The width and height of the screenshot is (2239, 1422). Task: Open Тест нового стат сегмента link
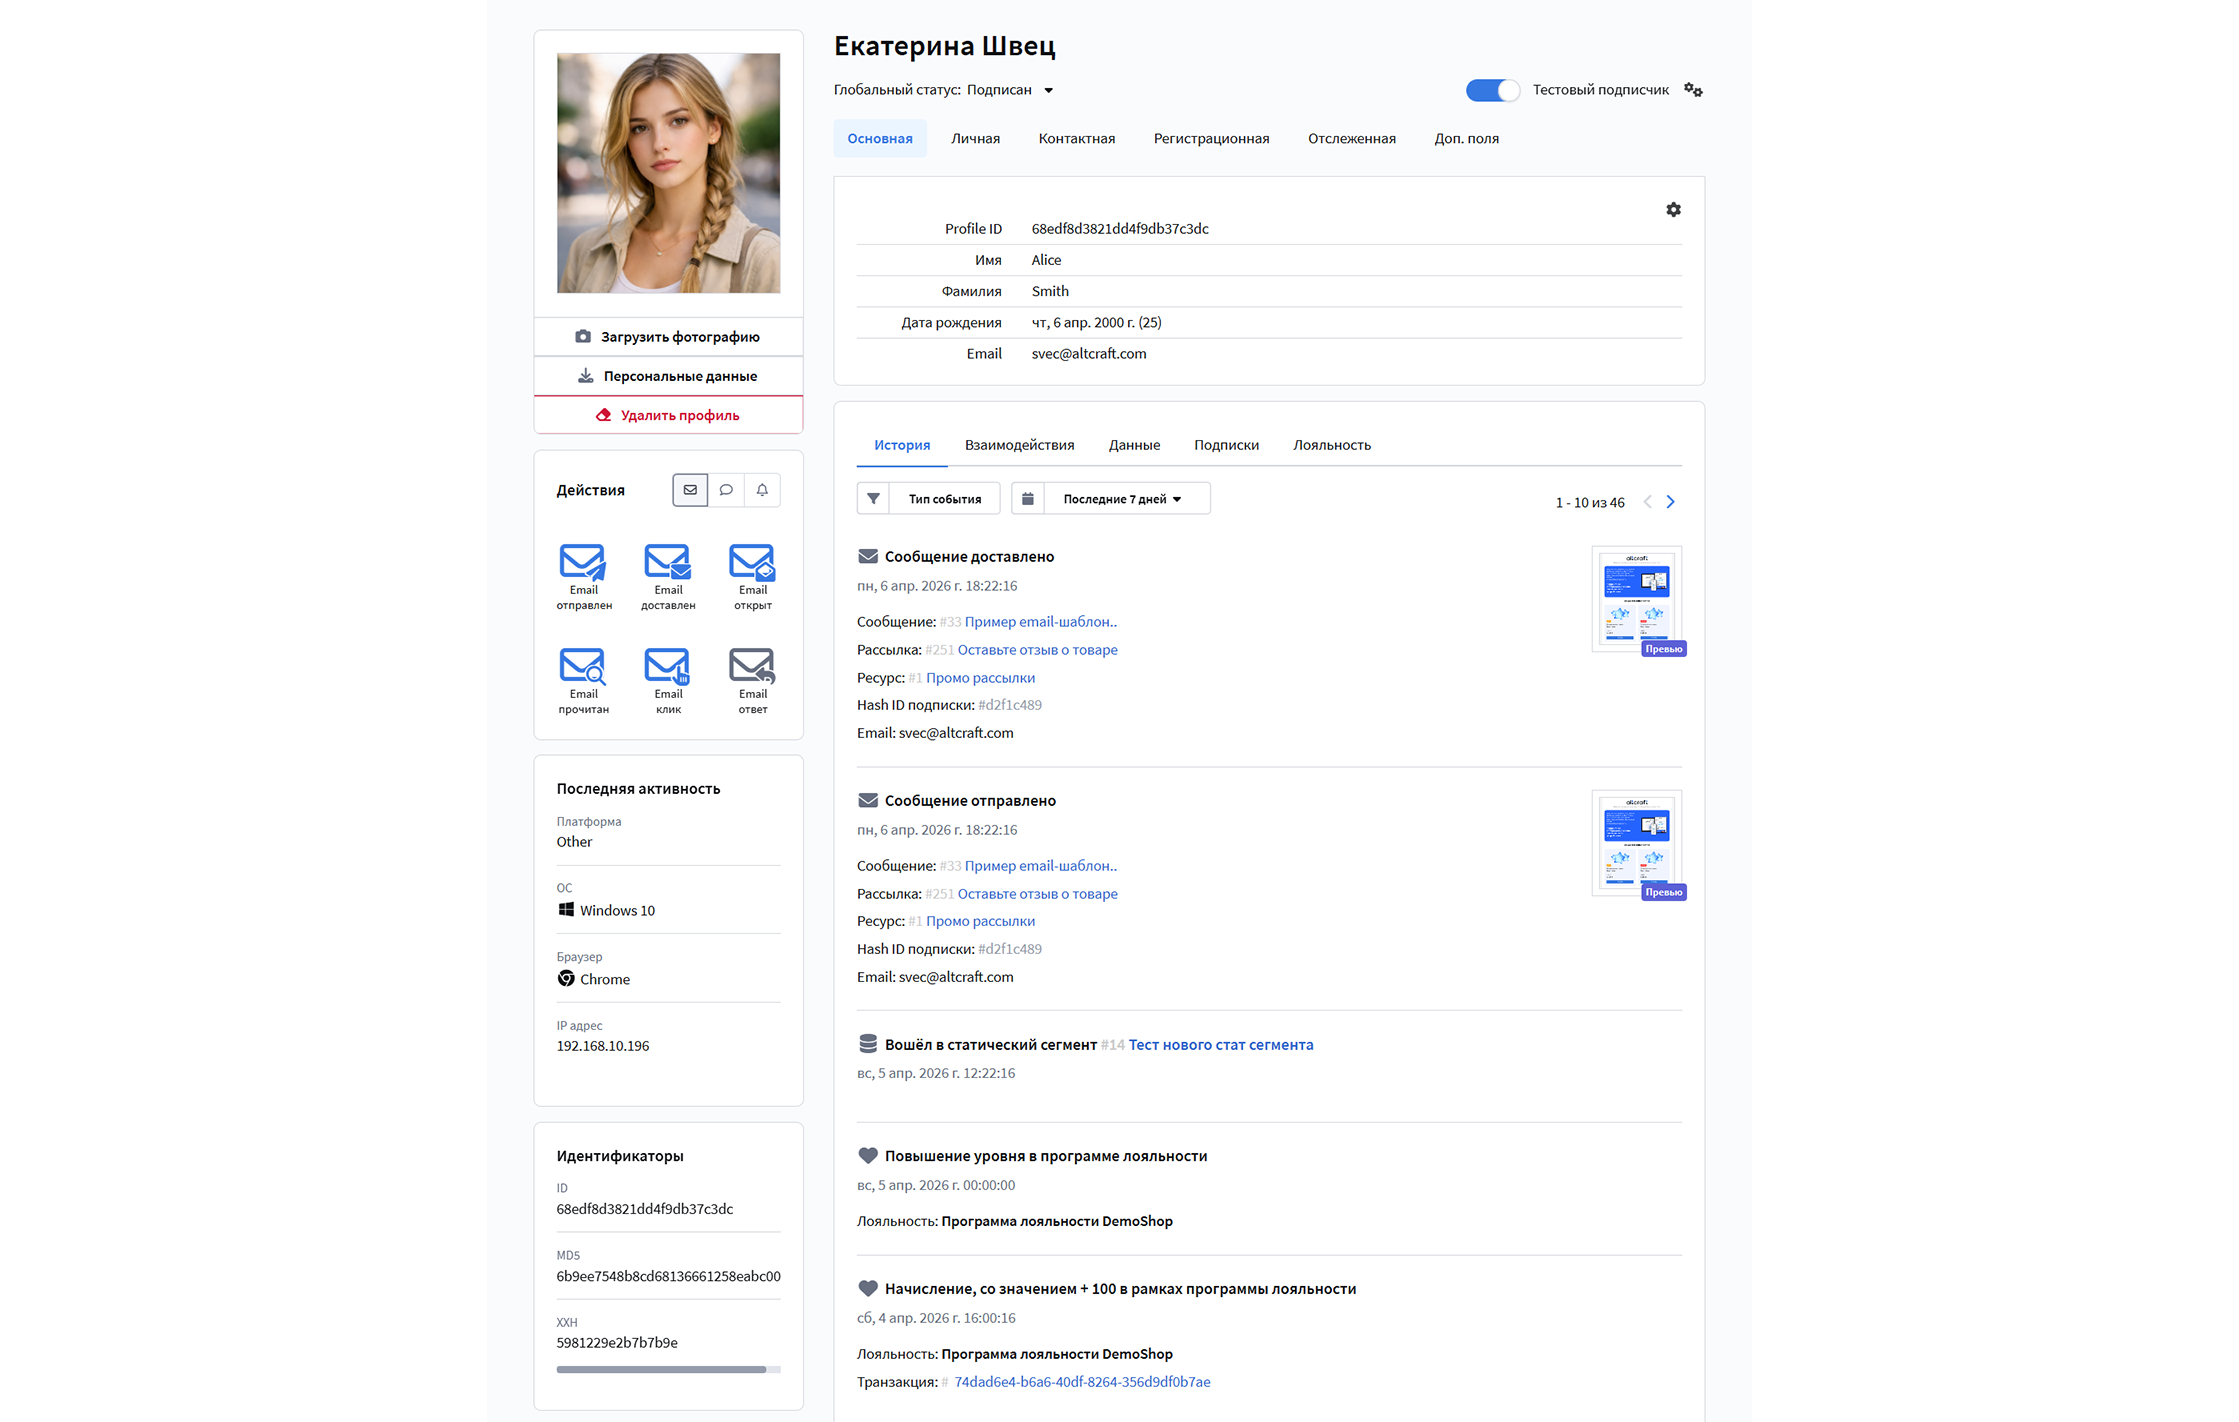[x=1220, y=1045]
